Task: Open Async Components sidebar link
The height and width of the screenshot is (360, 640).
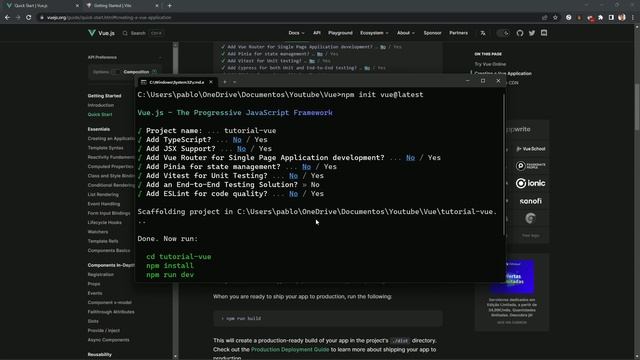Action: (109, 340)
